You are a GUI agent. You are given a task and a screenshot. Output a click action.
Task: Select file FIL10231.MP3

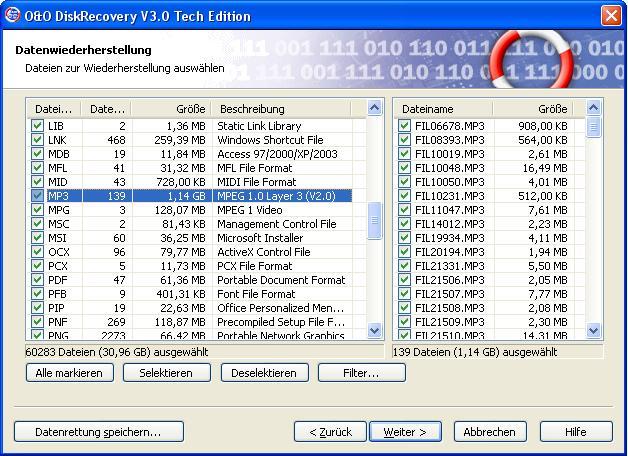coord(450,196)
